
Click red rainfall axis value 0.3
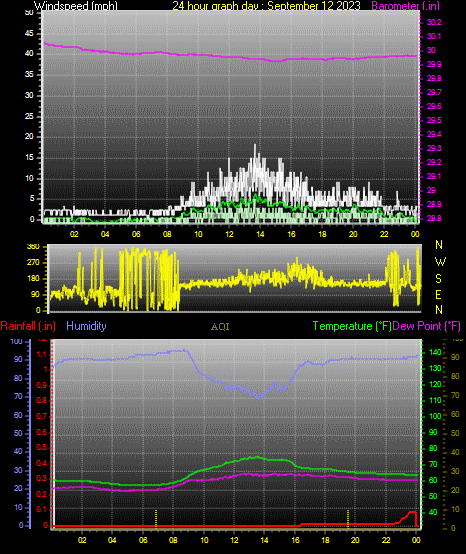[42, 478]
